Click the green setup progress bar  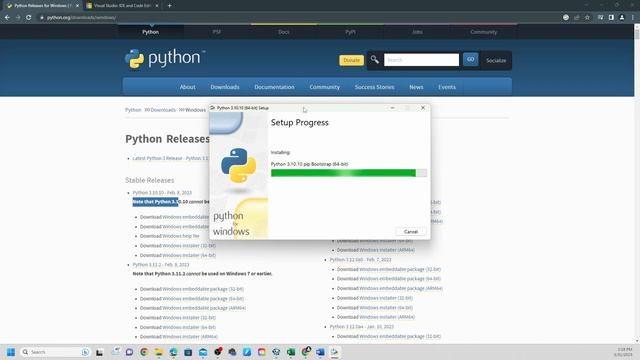(349, 173)
